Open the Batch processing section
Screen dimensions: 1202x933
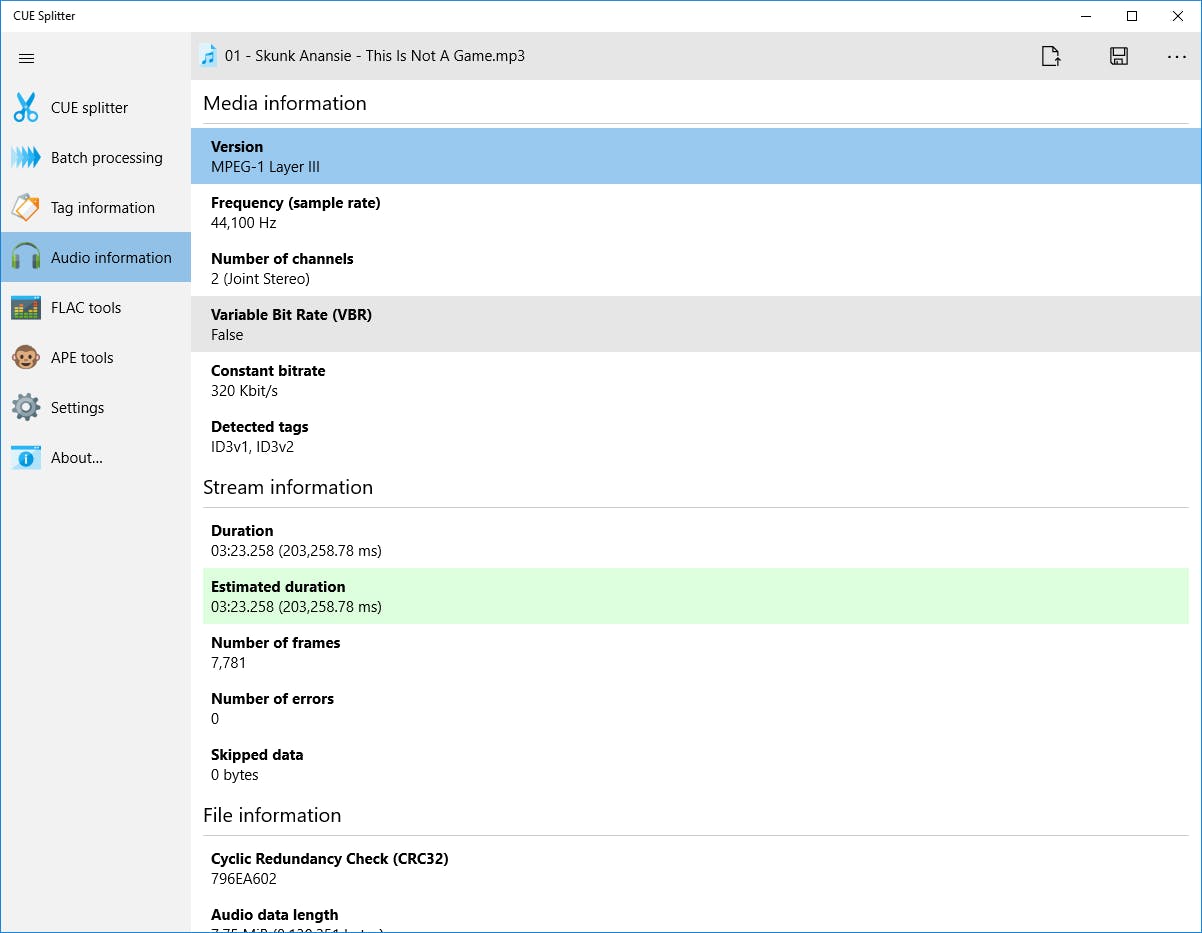(x=106, y=158)
